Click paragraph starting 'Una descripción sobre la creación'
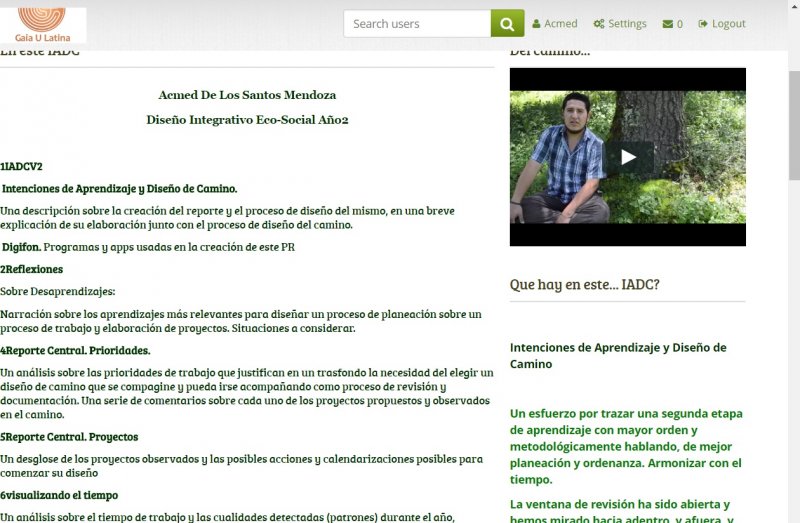 click(228, 218)
